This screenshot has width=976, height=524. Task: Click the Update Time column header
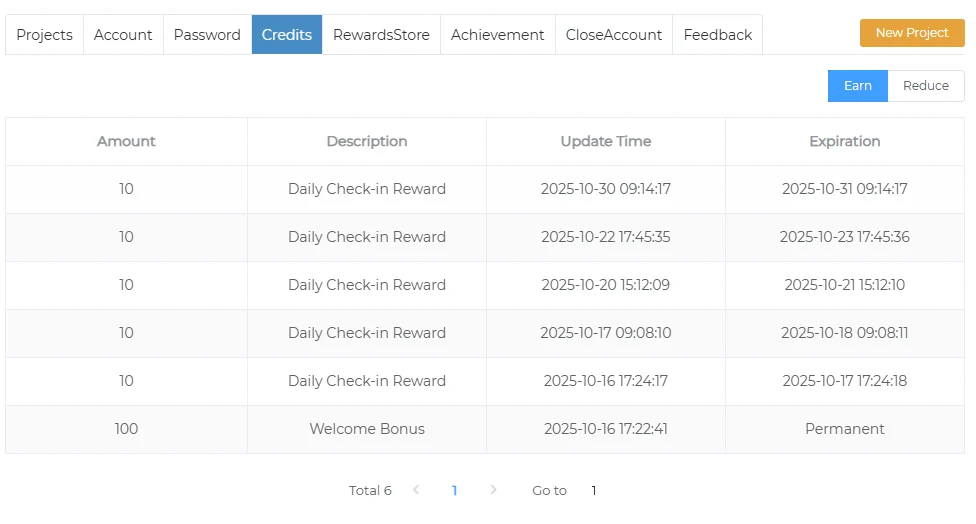pyautogui.click(x=606, y=141)
